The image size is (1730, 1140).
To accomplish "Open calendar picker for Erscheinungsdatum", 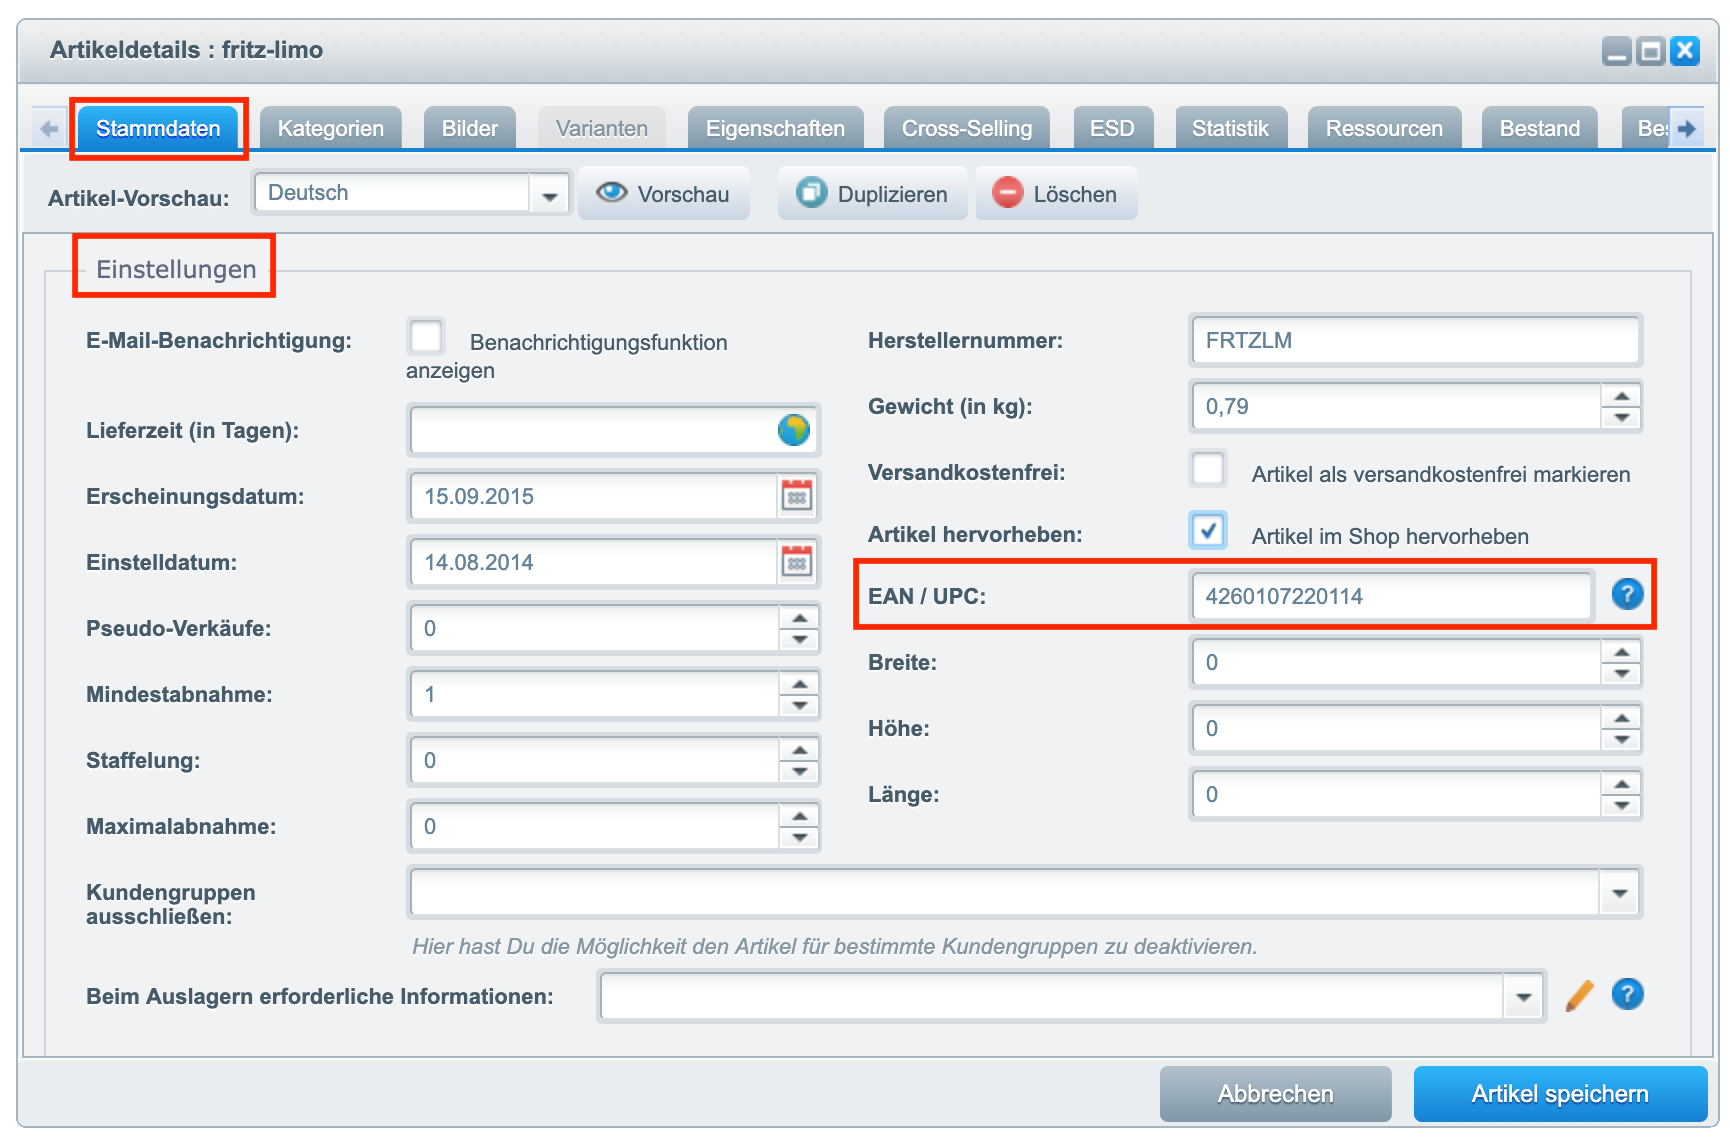I will (x=797, y=496).
